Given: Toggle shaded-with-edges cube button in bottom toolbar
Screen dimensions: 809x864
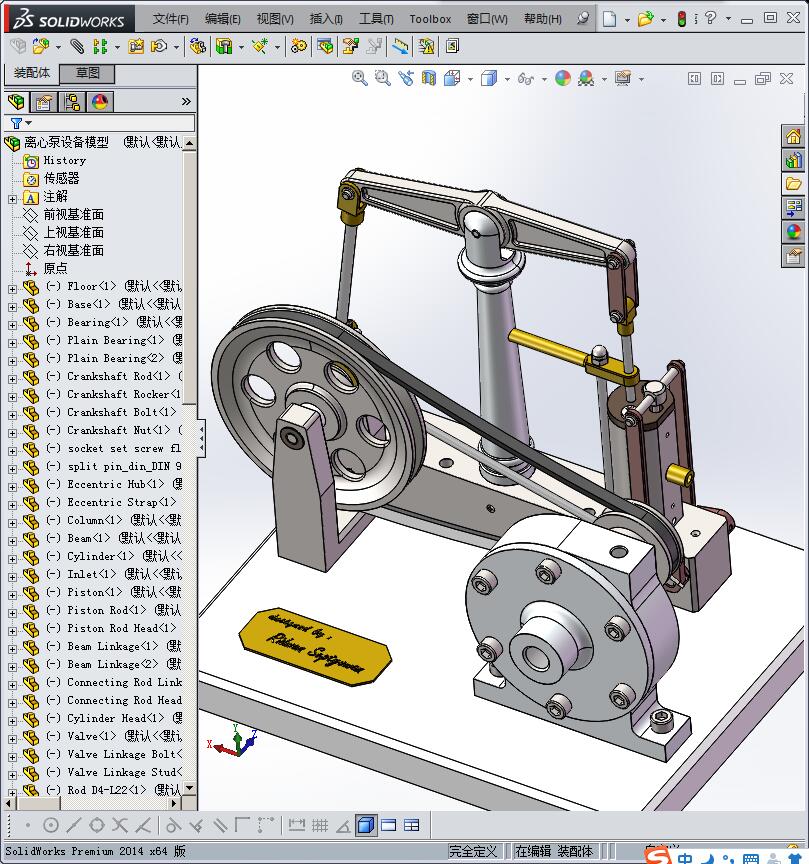Looking at the screenshot, I should (365, 826).
